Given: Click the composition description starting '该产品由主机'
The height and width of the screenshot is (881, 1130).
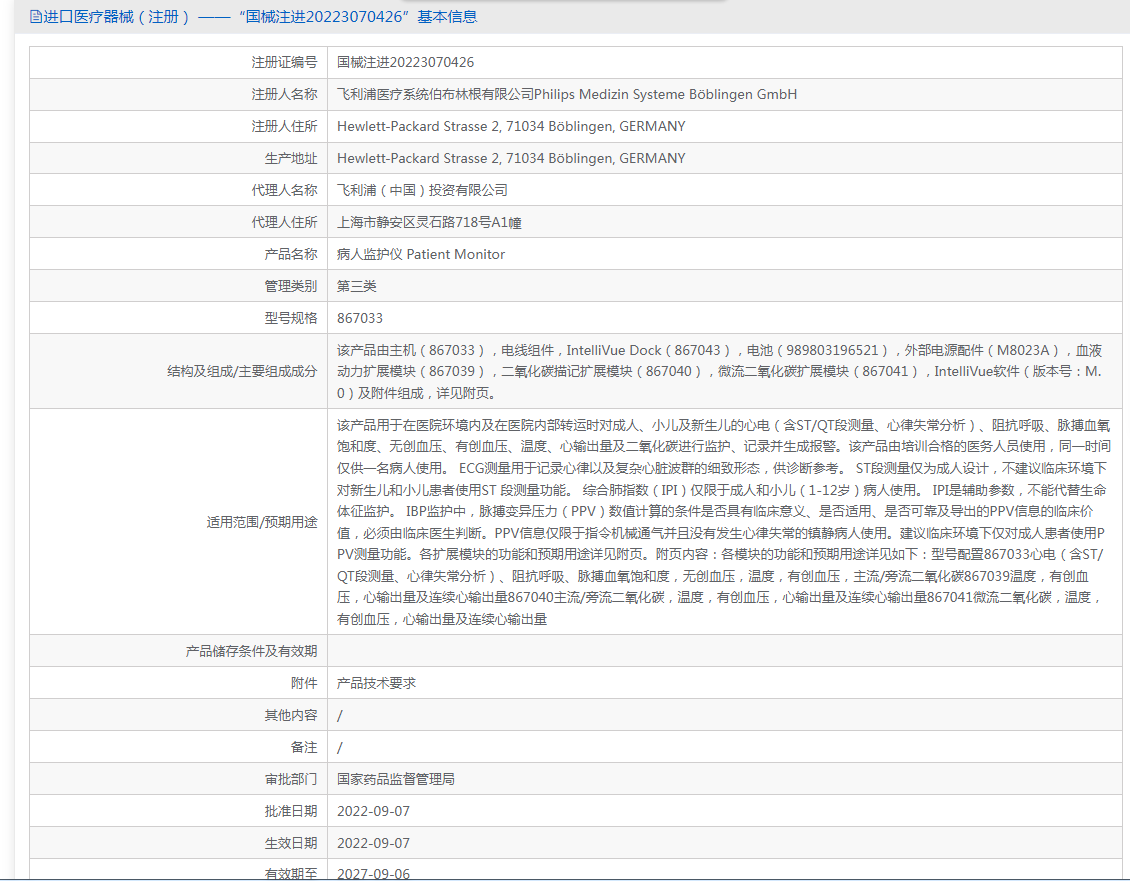Looking at the screenshot, I should pyautogui.click(x=720, y=371).
